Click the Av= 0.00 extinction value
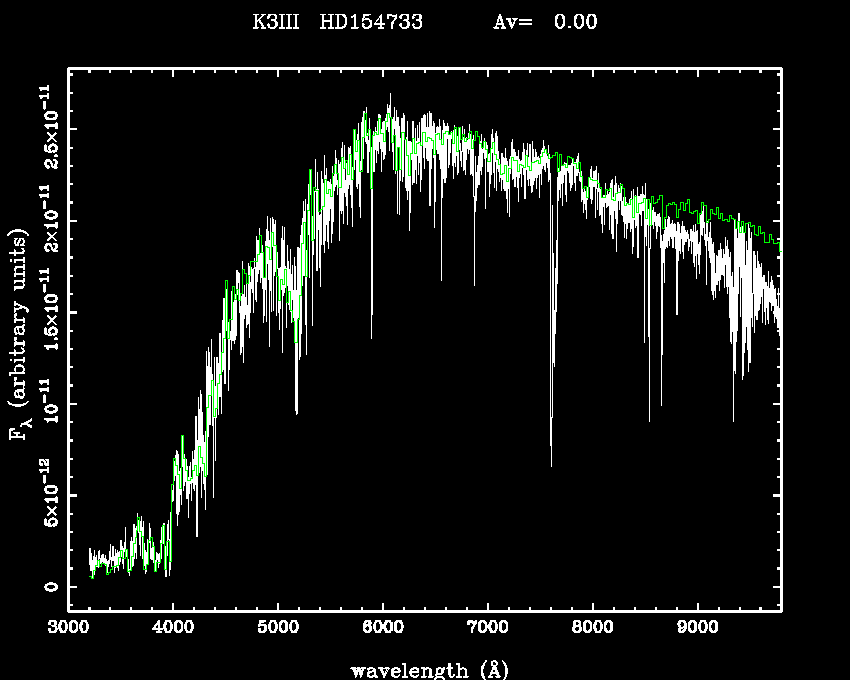Image resolution: width=850 pixels, height=680 pixels. pos(546,22)
